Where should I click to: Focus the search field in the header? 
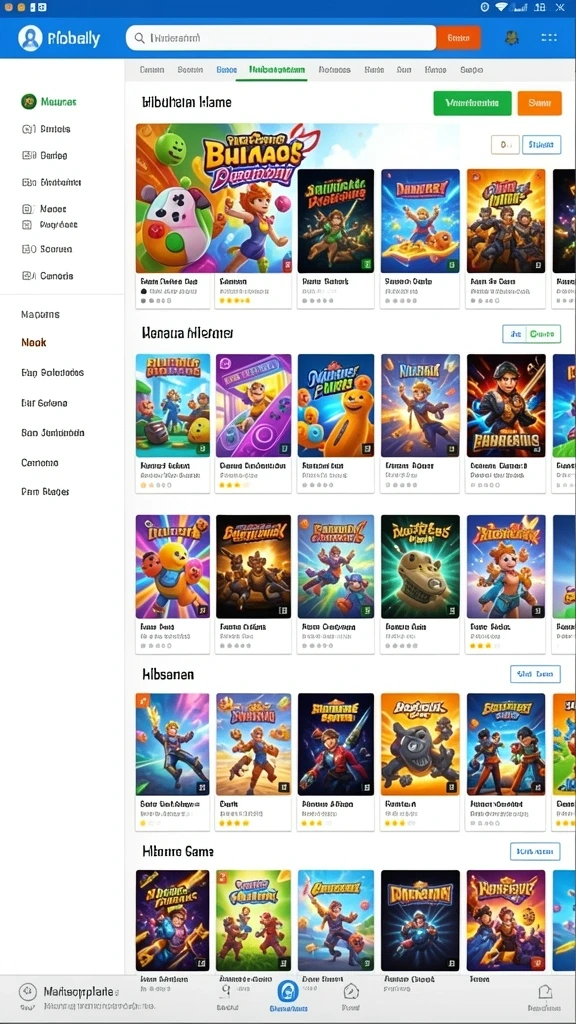click(281, 38)
